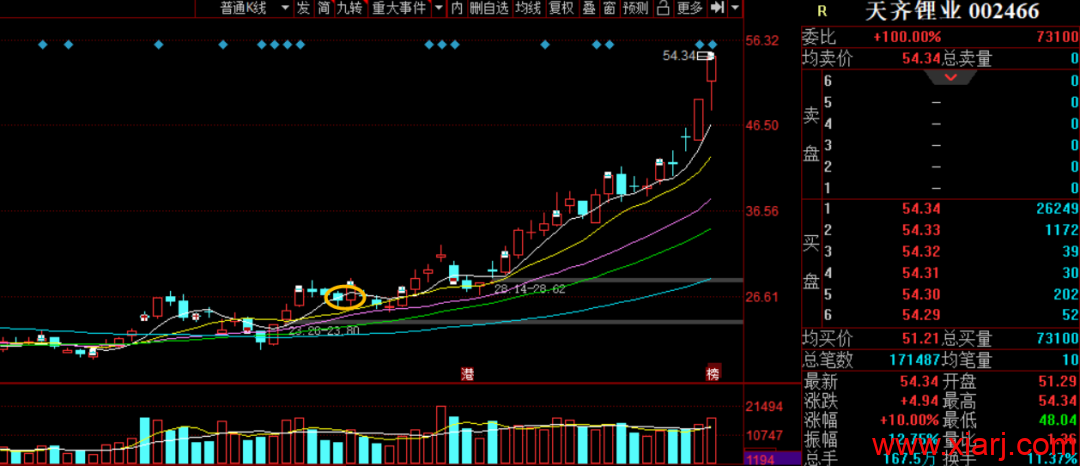Image resolution: width=1080 pixels, height=466 pixels.
Task: Click the 21494 volume axis label
Action: tap(764, 407)
